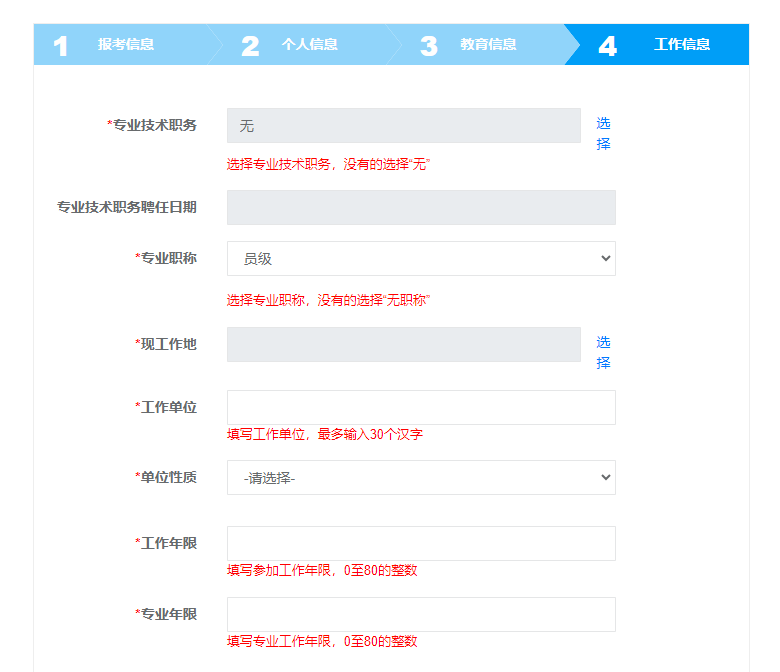Click 选择 link beside 现工作地 field
Image resolution: width=780 pixels, height=672 pixels.
tap(603, 352)
